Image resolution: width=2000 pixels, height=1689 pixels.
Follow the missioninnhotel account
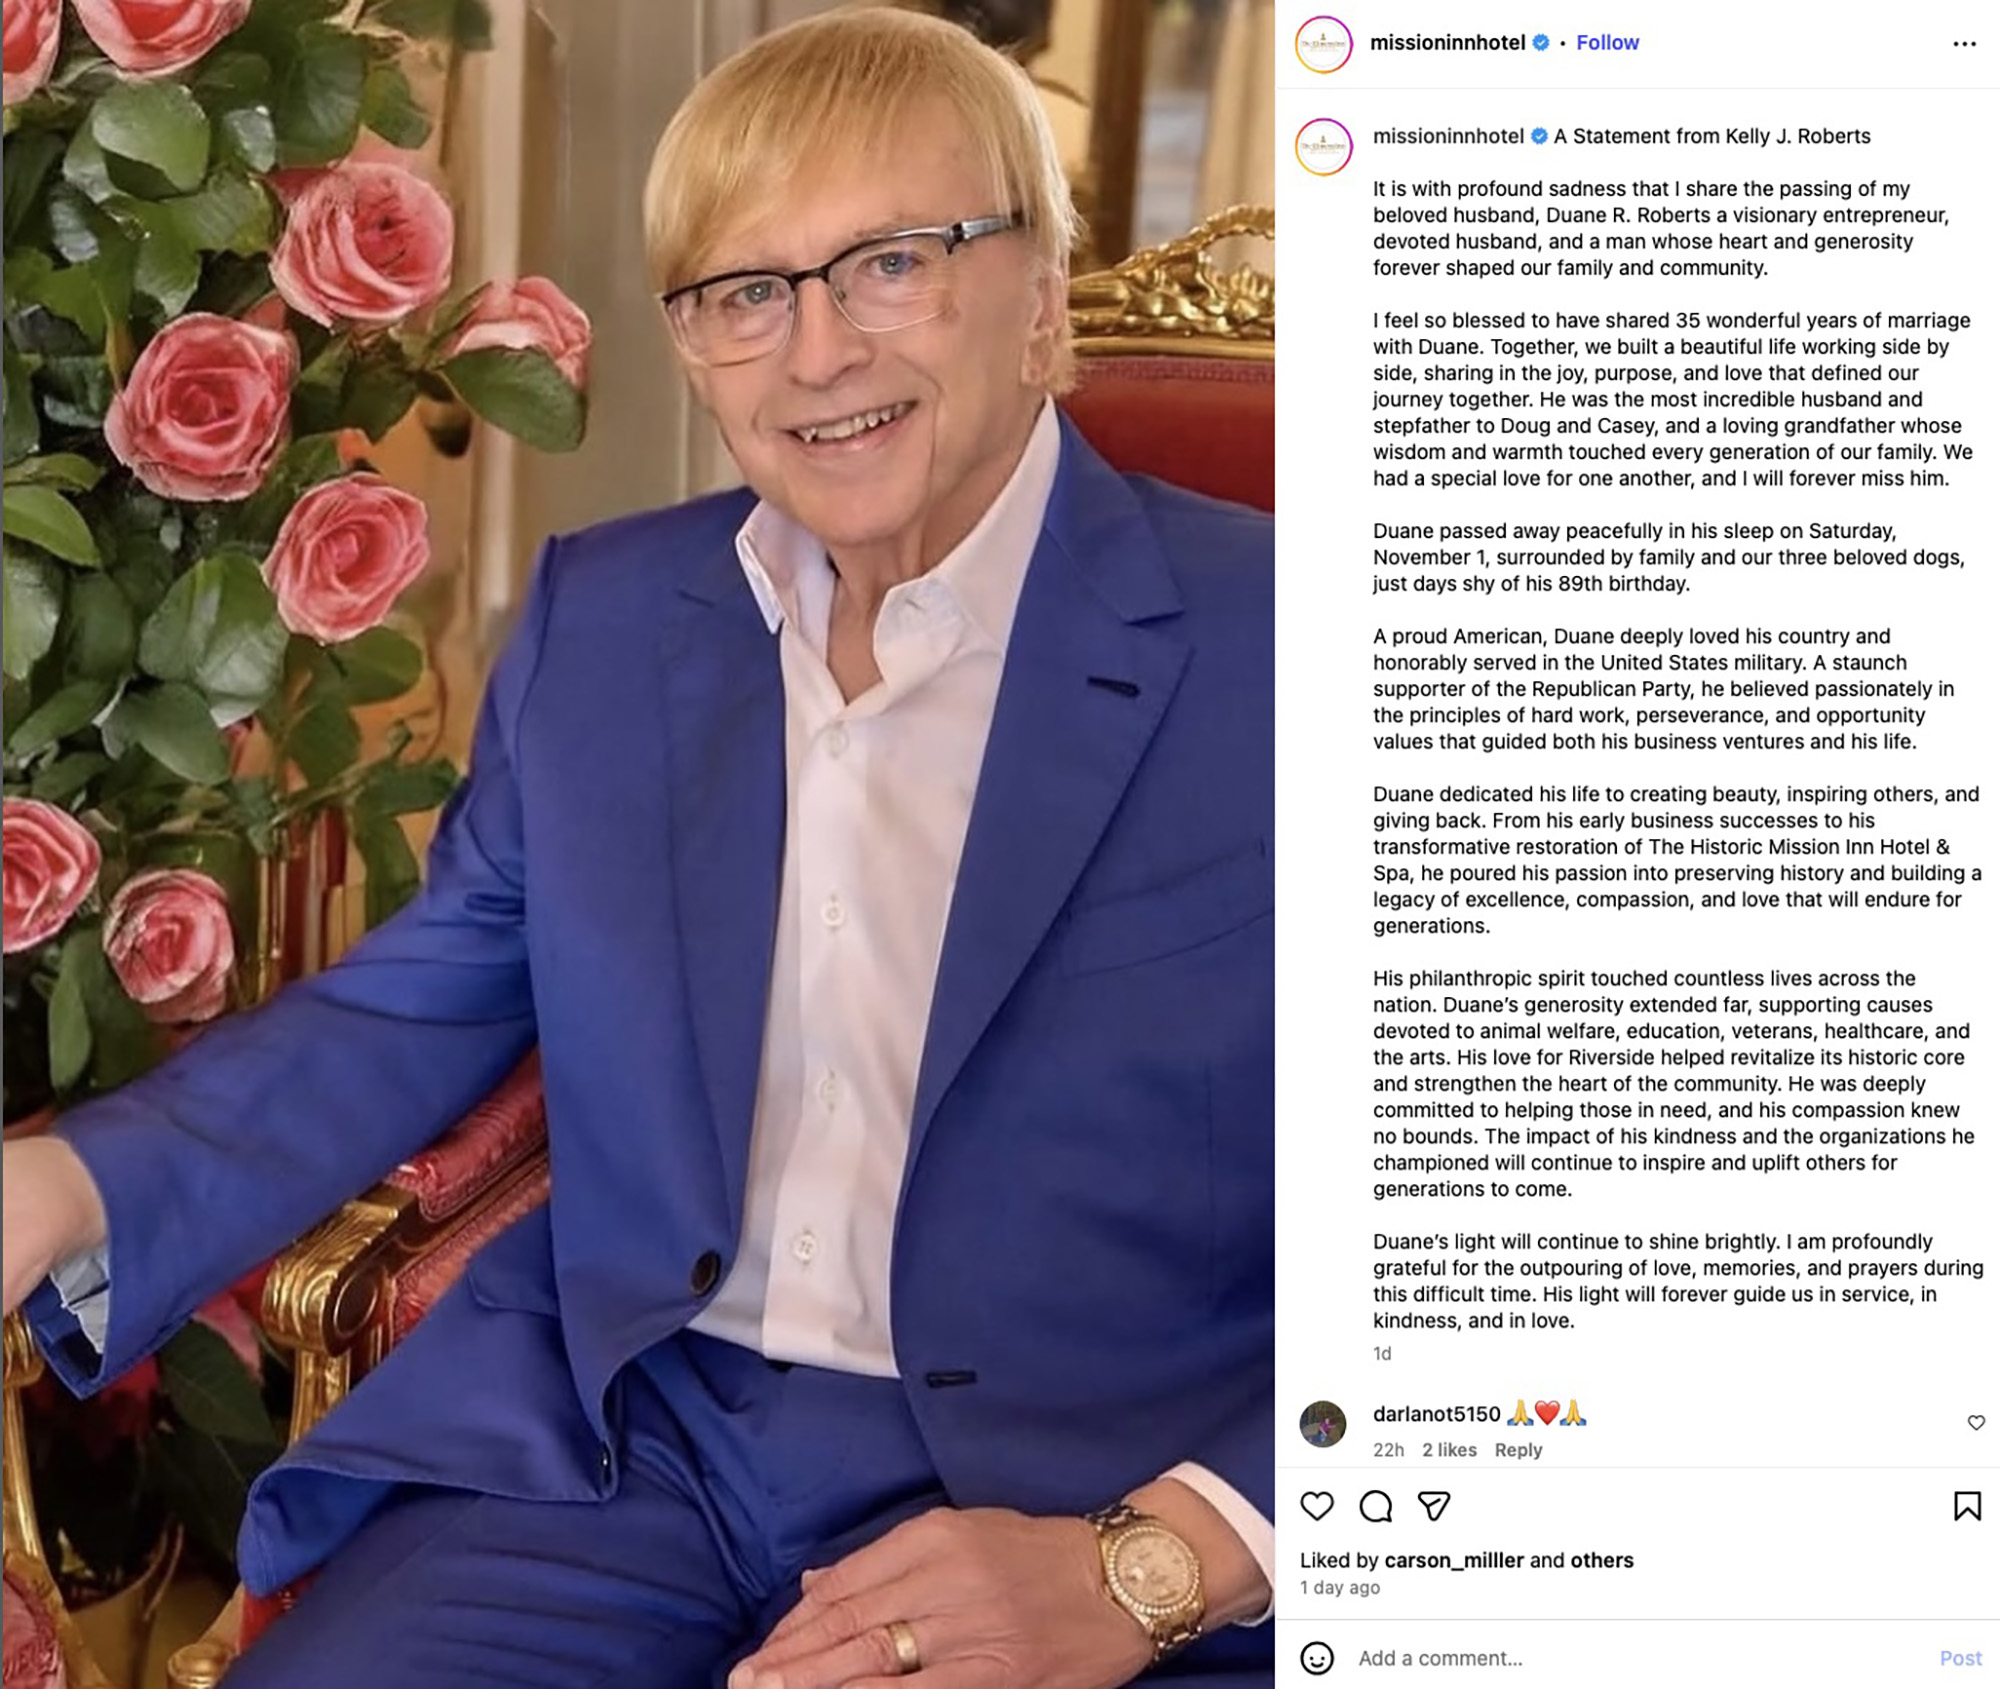[1607, 43]
